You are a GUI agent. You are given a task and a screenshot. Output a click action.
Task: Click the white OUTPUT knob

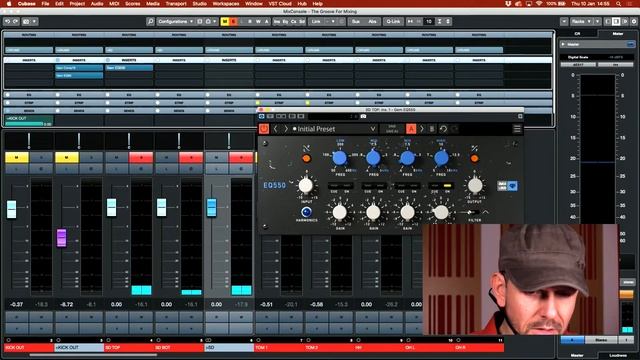click(475, 186)
